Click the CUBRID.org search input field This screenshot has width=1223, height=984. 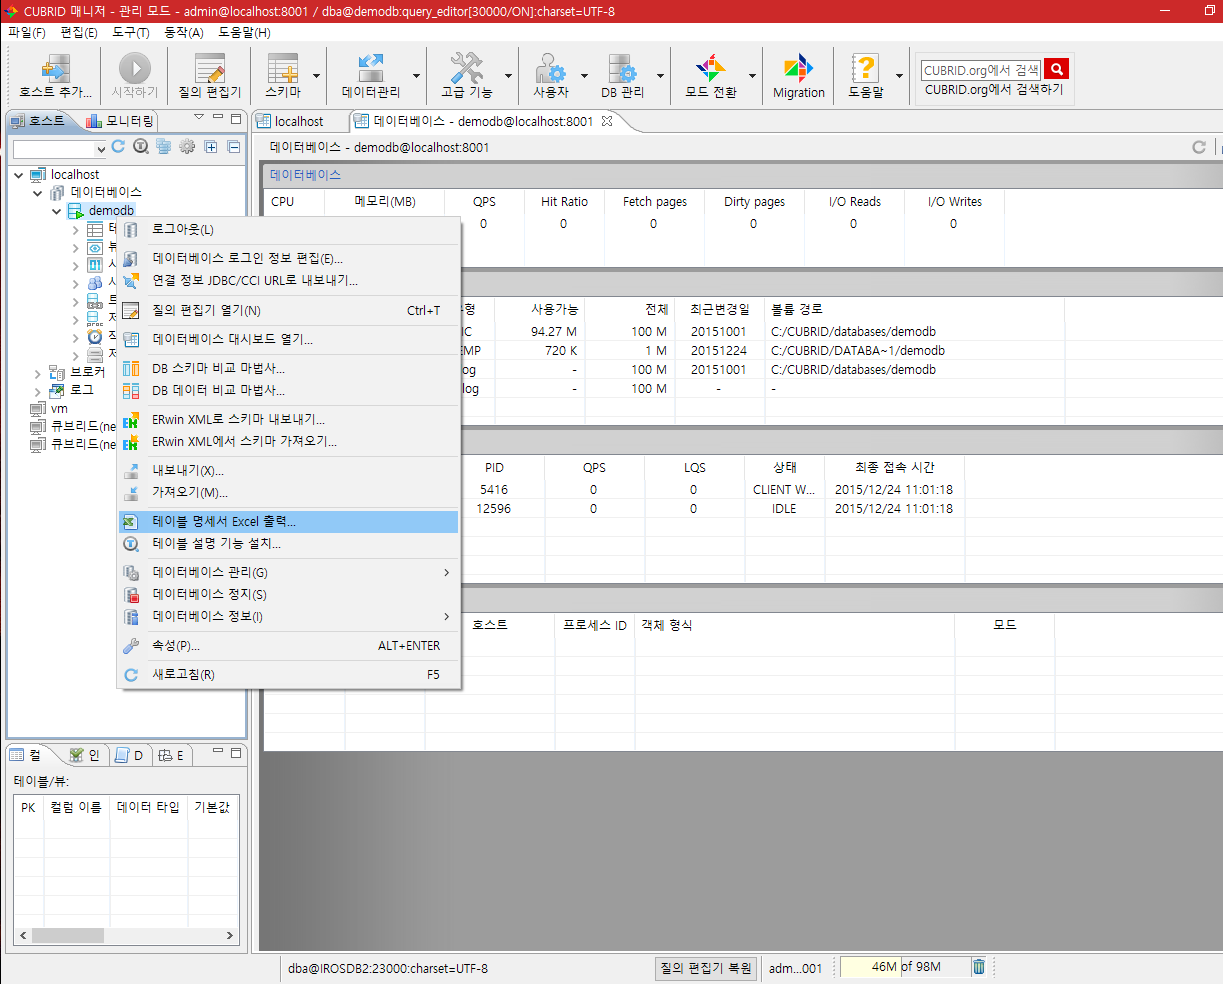[980, 70]
